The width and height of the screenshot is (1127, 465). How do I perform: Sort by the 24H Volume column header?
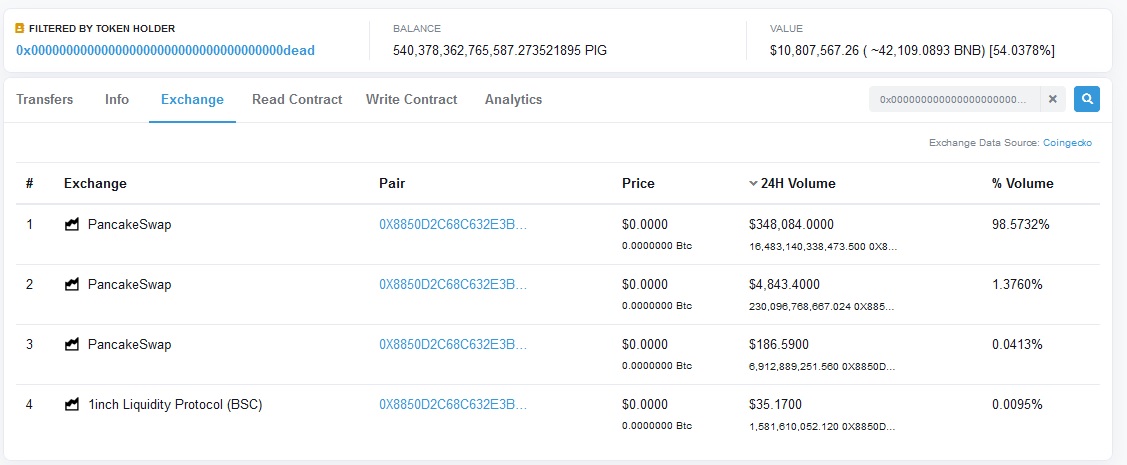tap(792, 183)
